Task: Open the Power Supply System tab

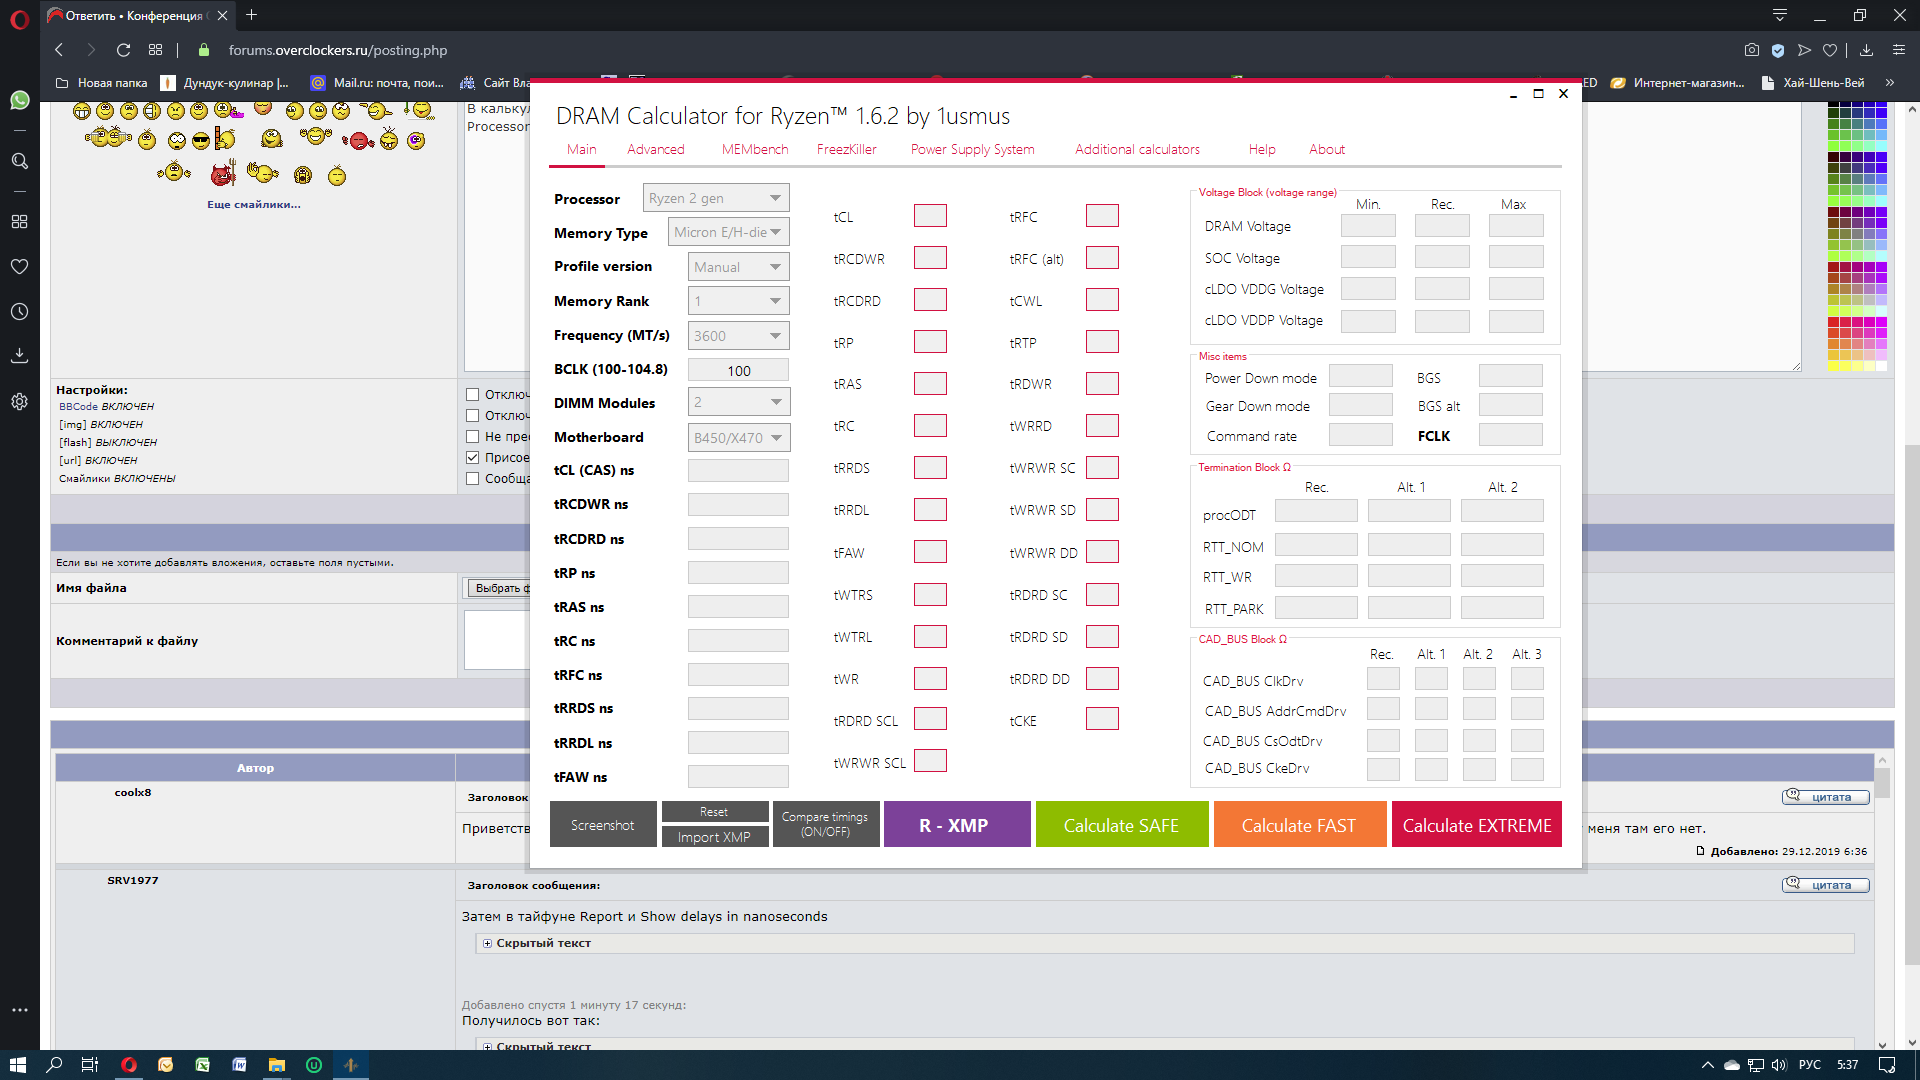Action: 972,149
